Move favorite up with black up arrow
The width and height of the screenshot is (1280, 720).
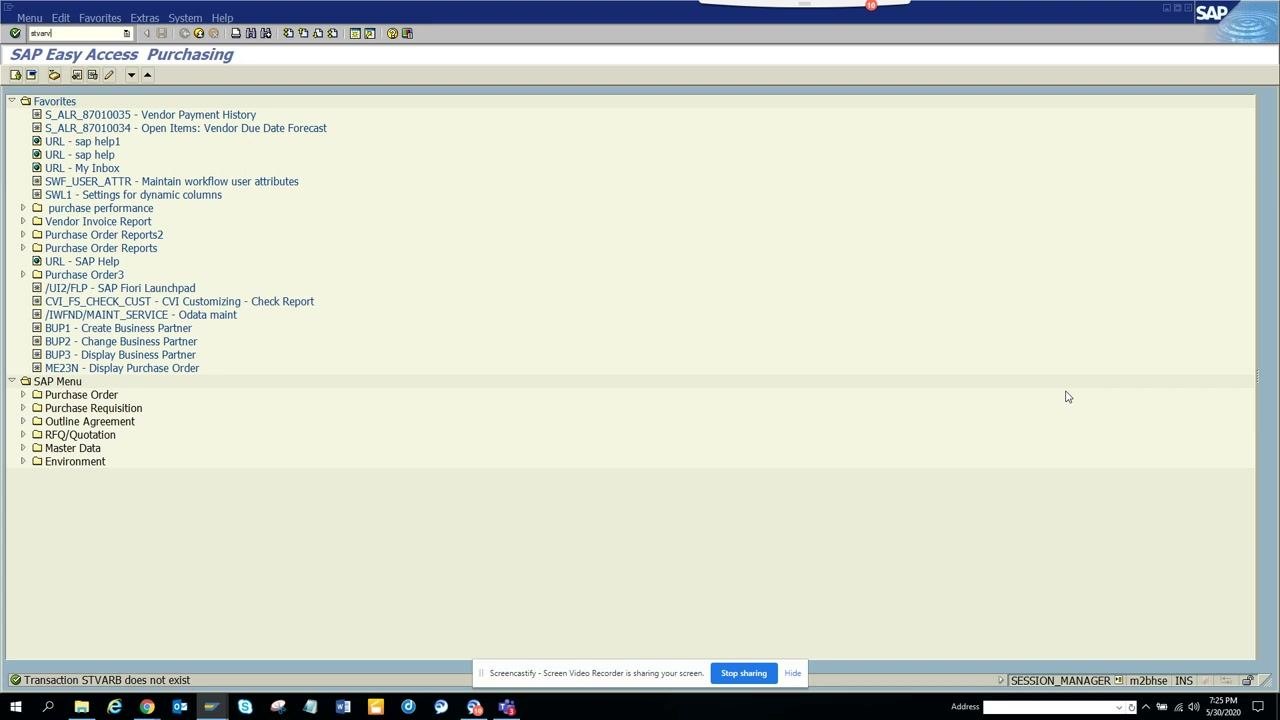147,75
